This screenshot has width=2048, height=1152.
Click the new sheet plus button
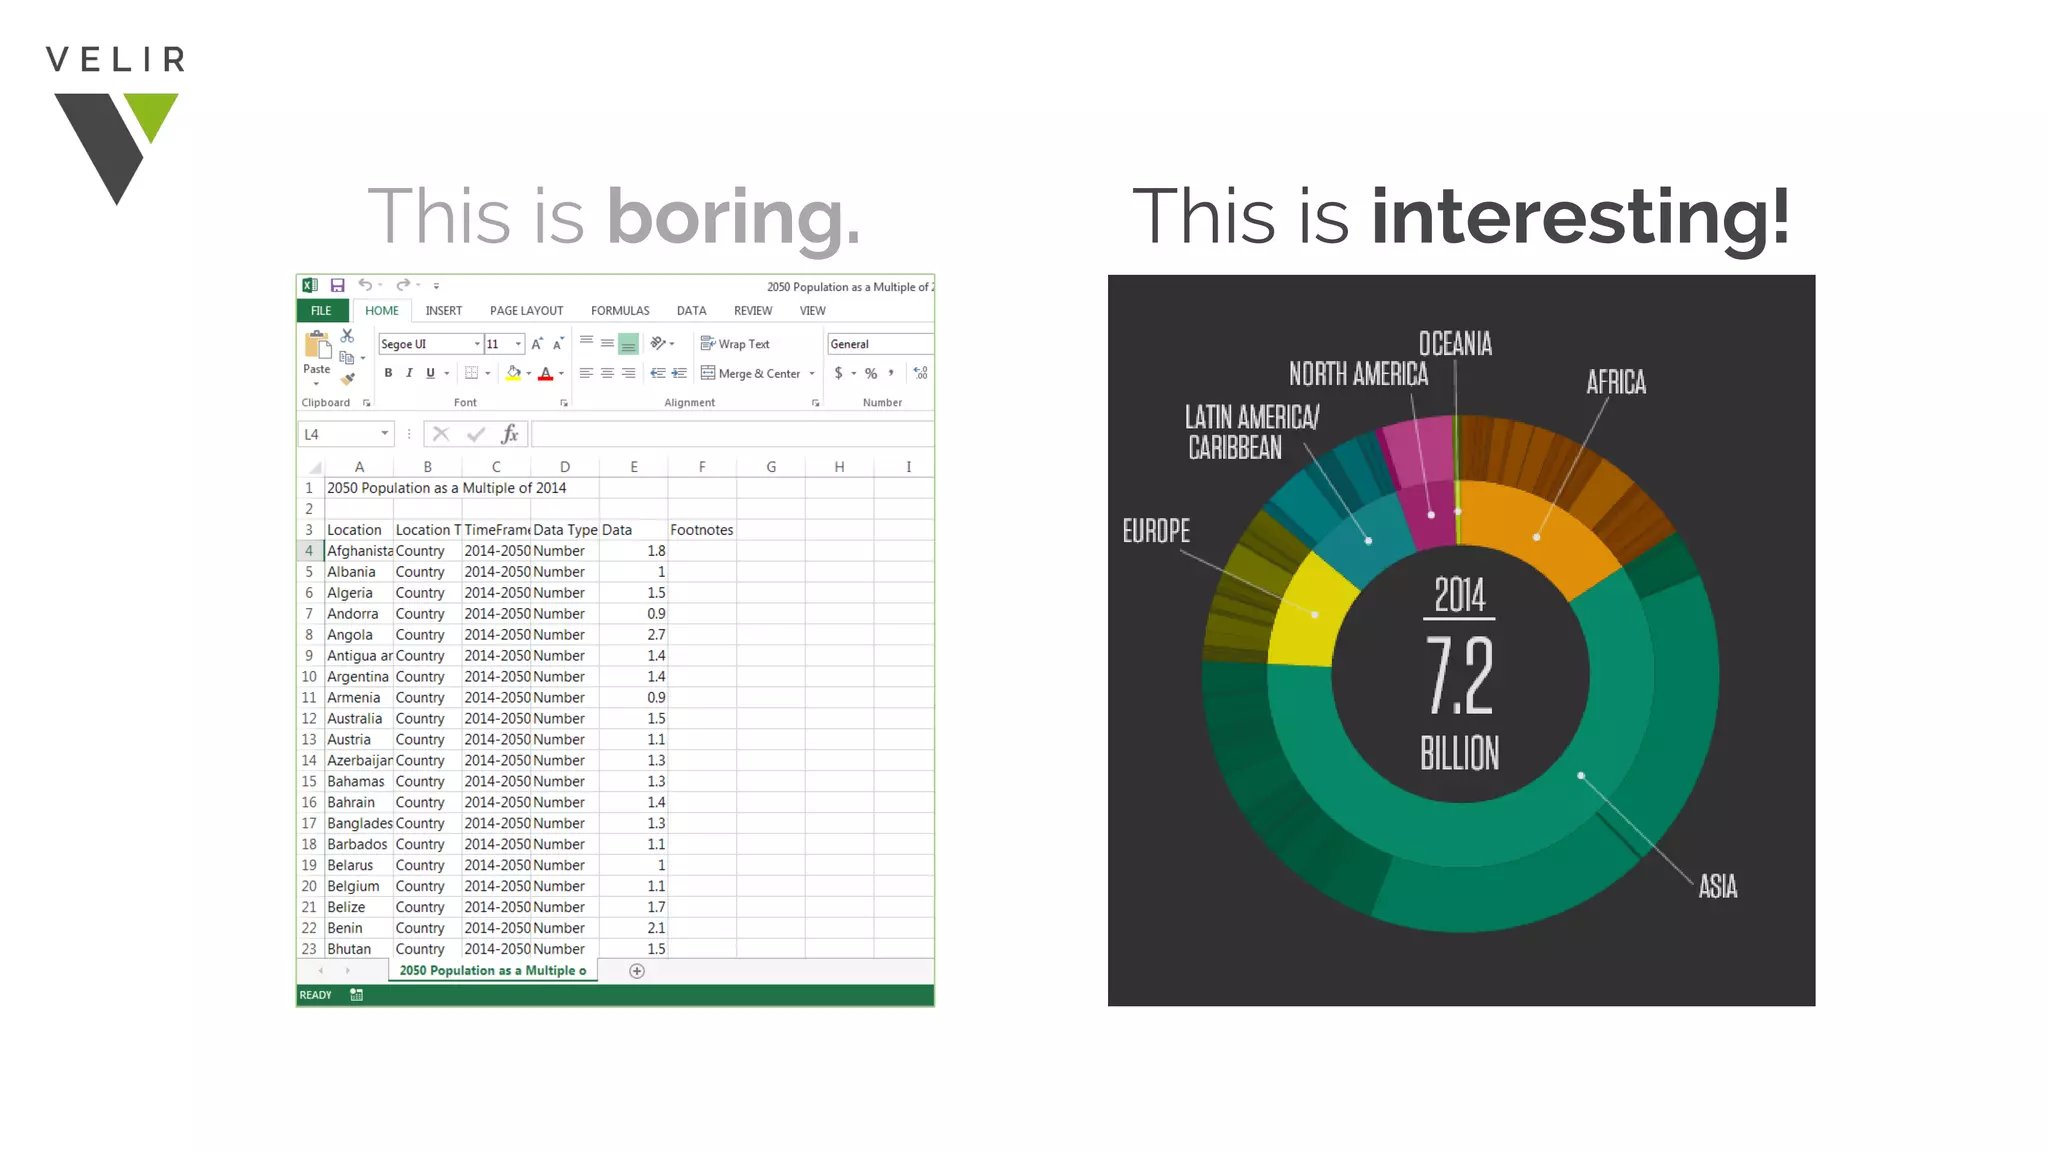(x=637, y=971)
